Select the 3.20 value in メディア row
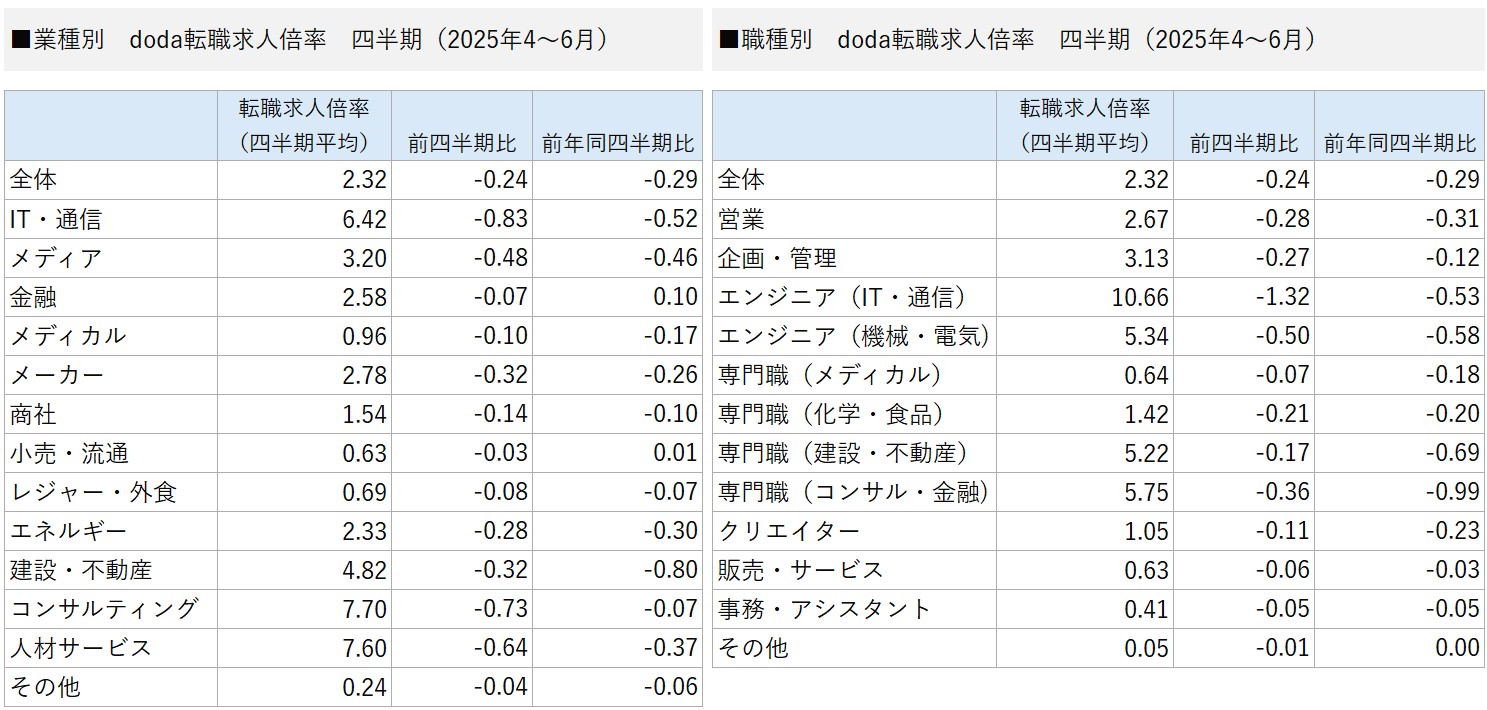Screen dimensions: 1487x710 pos(364,258)
